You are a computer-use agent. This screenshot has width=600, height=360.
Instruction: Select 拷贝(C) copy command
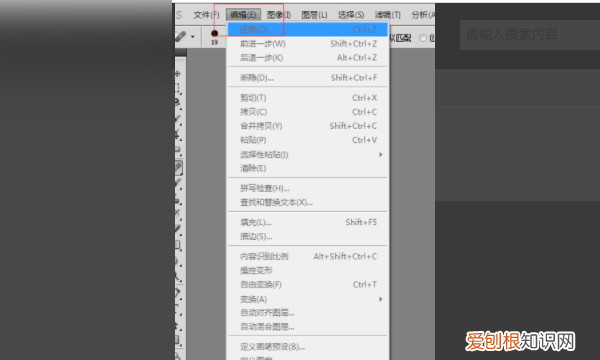(x=308, y=112)
